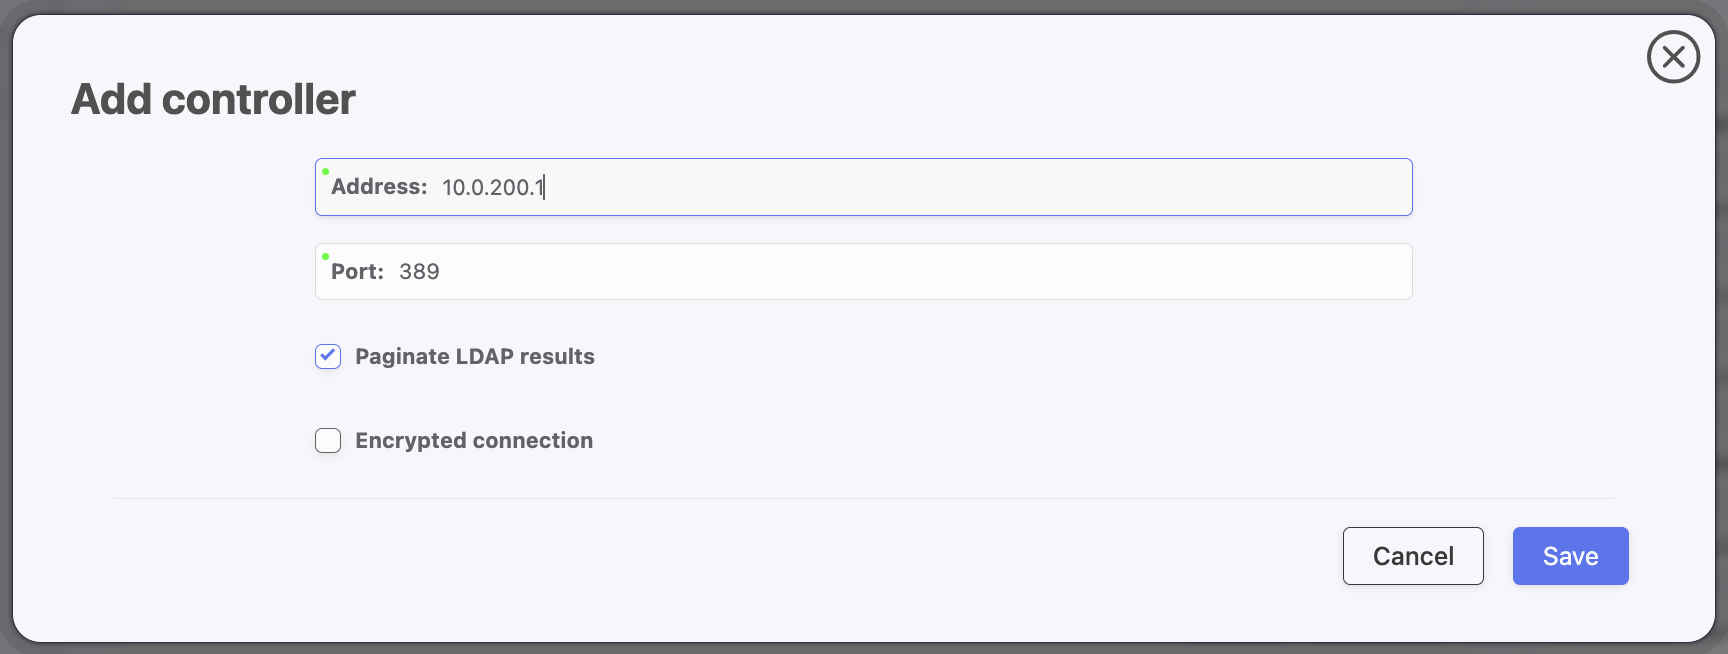The image size is (1728, 654).
Task: Click the X glyph in the circular close icon
Action: pos(1673,57)
